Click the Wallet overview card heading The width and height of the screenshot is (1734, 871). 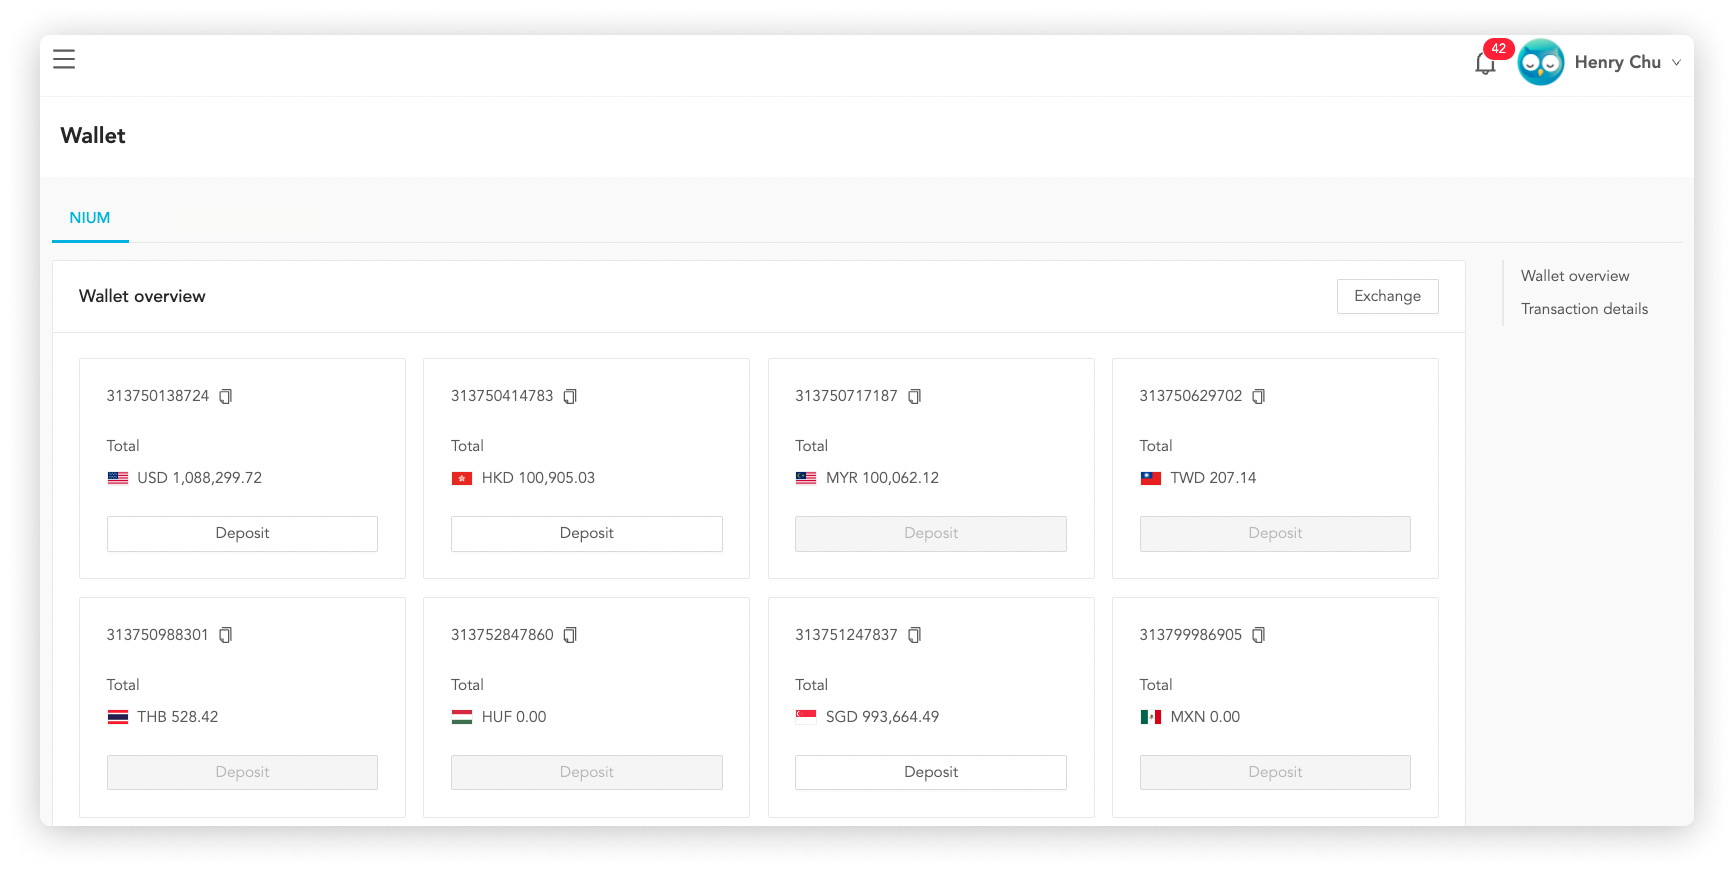point(142,296)
